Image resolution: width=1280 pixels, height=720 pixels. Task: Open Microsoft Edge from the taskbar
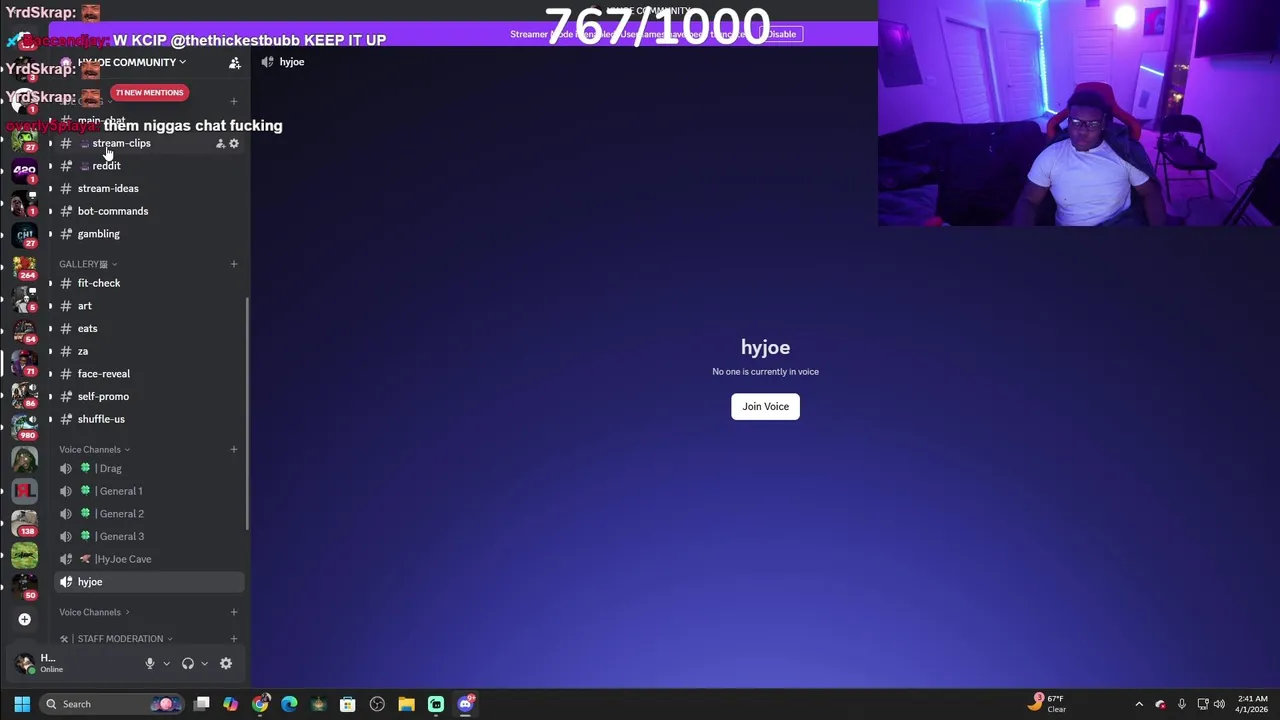tap(289, 704)
